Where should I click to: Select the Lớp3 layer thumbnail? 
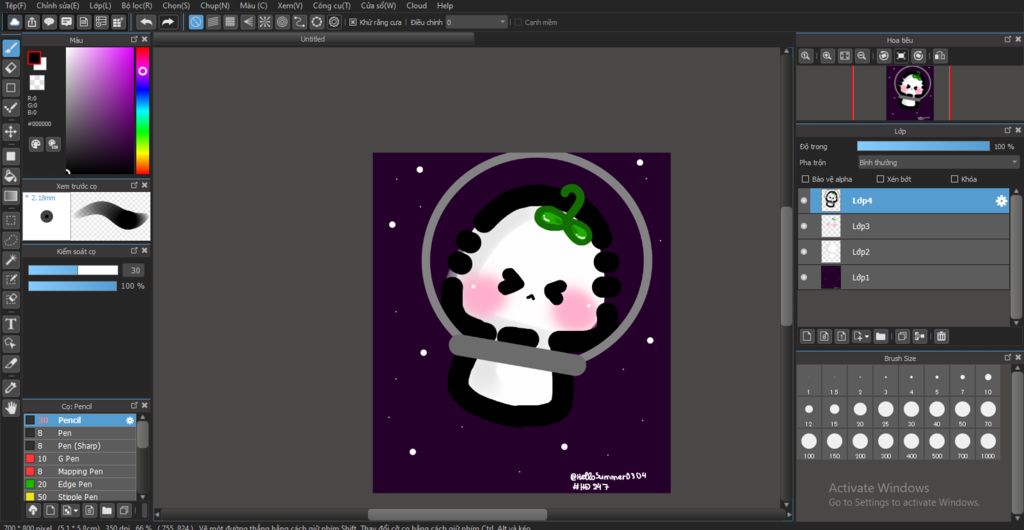point(831,226)
